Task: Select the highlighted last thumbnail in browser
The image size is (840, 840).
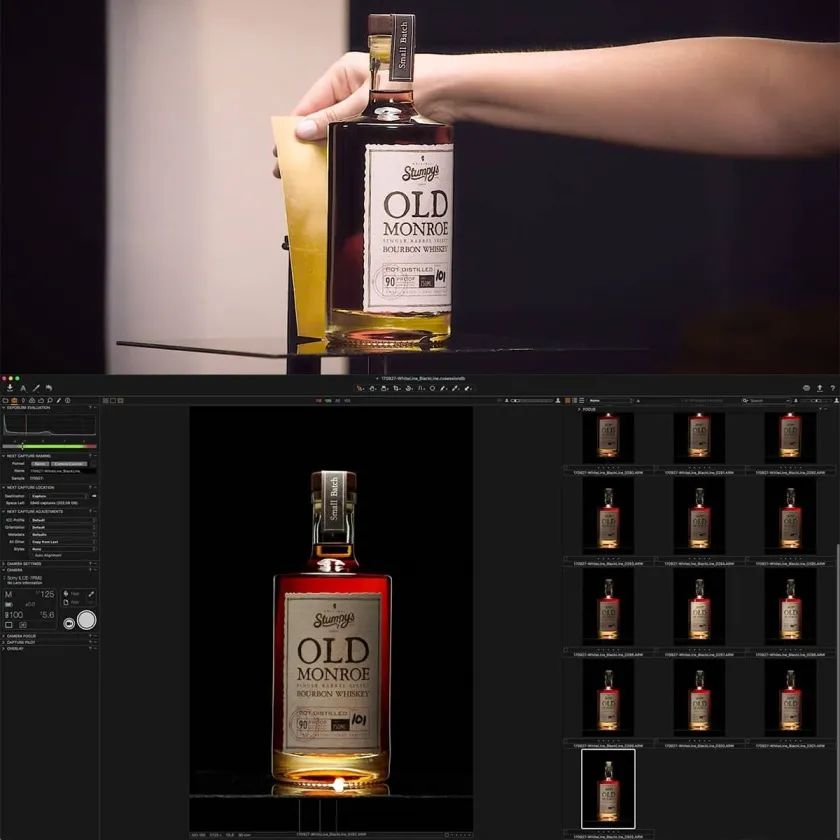Action: tap(607, 787)
